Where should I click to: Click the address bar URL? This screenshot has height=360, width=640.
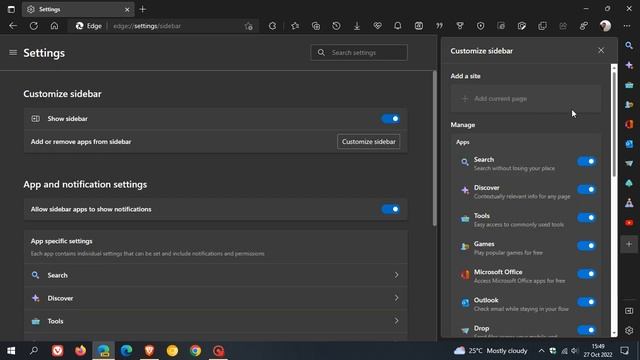click(147, 26)
